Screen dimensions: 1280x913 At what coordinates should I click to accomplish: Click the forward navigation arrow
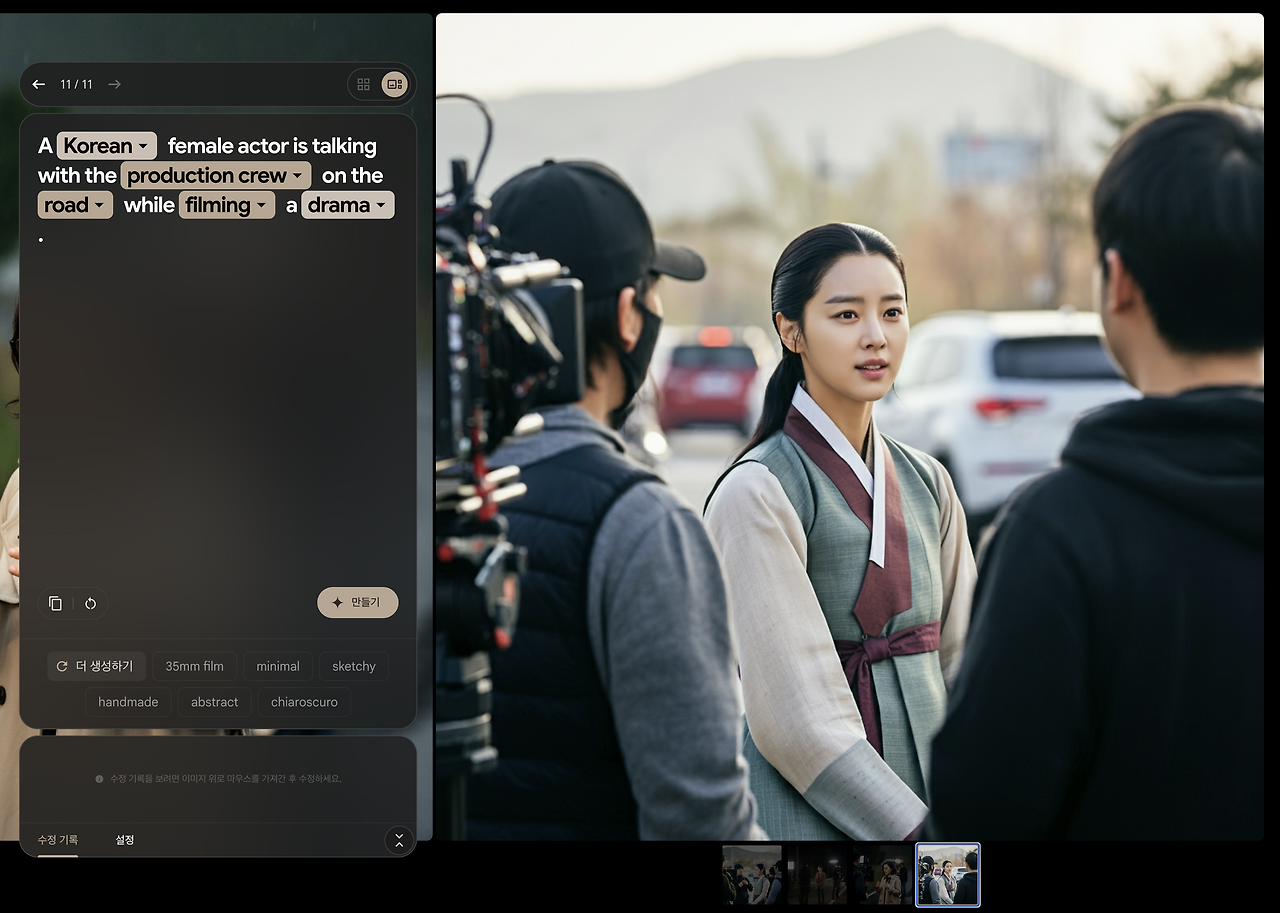(x=113, y=84)
